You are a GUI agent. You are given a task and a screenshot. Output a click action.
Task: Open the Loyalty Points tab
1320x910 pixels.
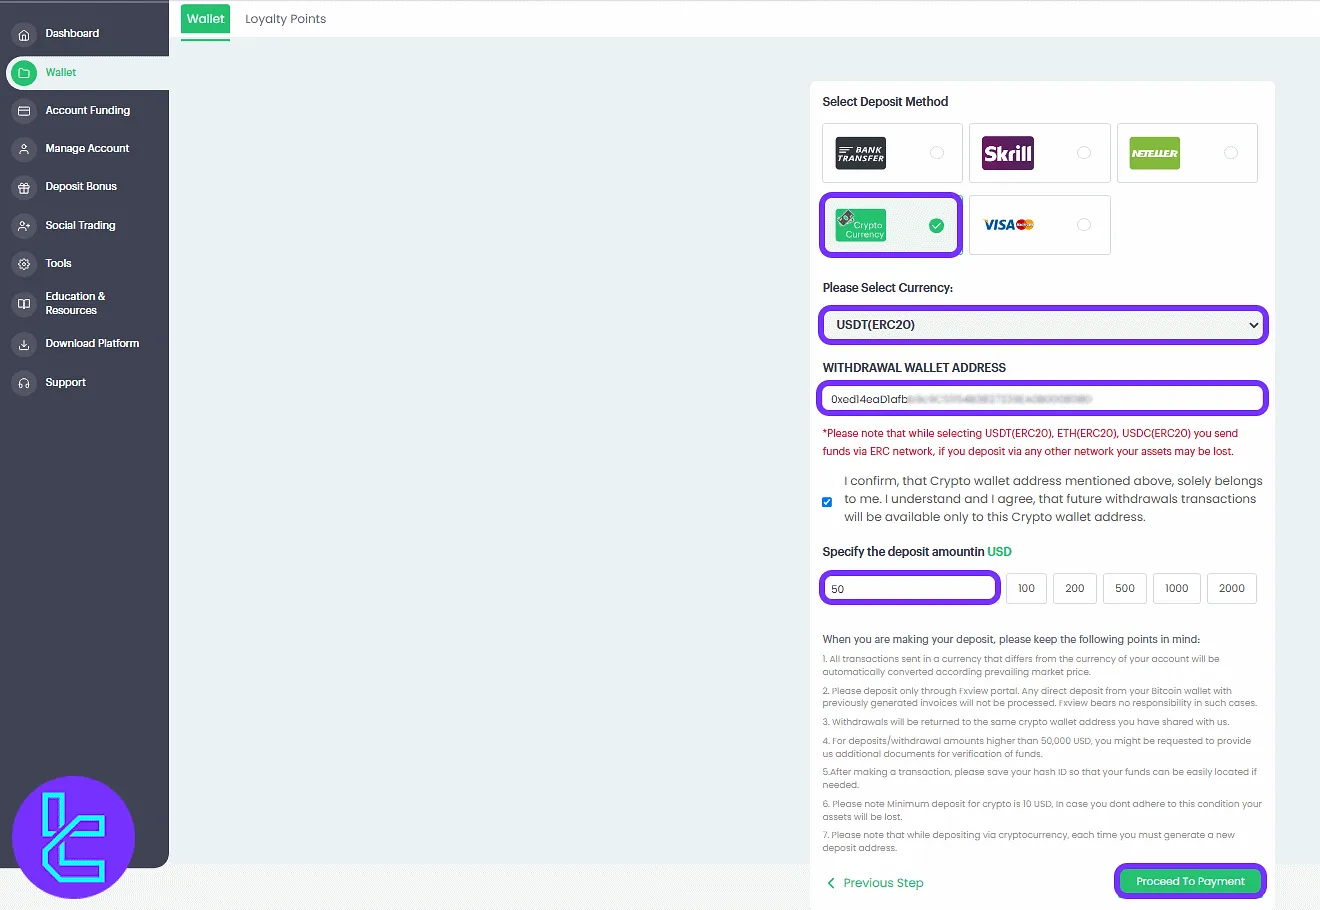tap(286, 19)
